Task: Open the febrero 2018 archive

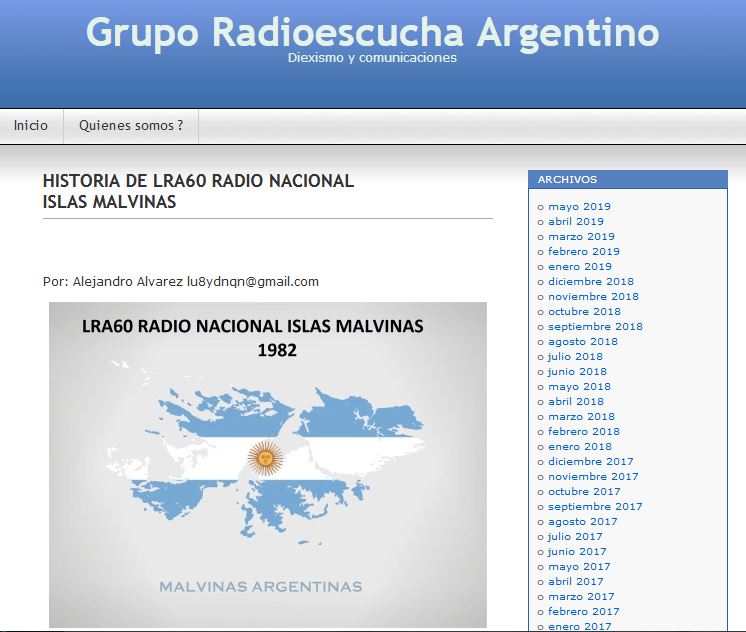Action: pyautogui.click(x=584, y=432)
